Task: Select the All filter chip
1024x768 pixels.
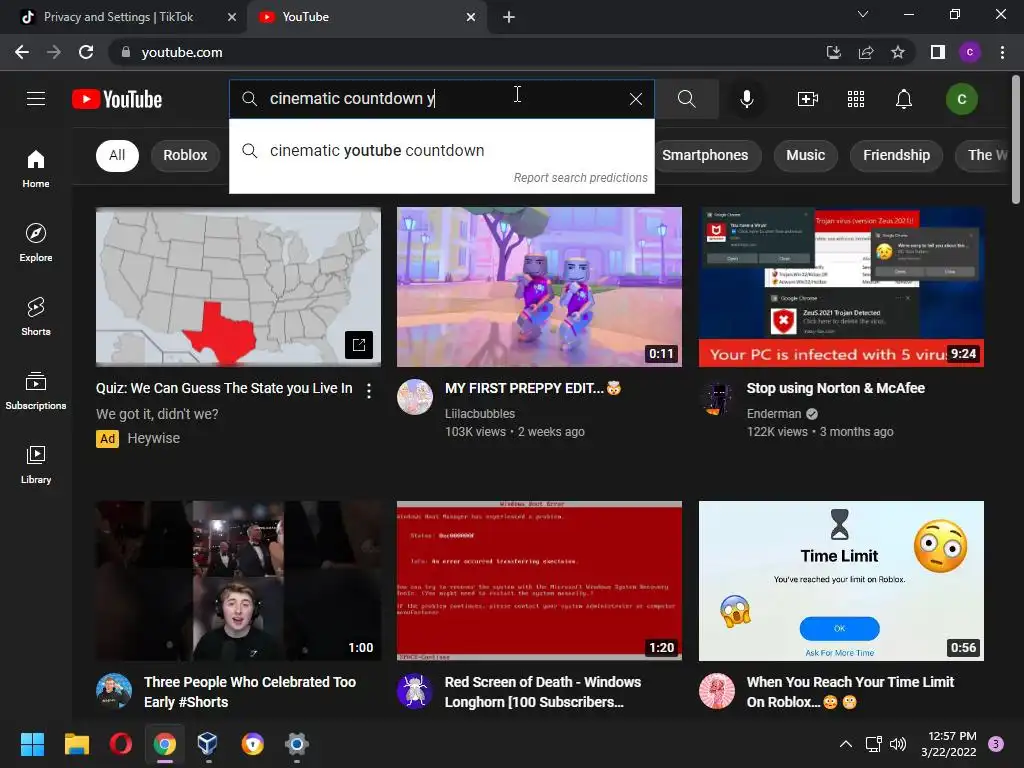Action: 117,155
